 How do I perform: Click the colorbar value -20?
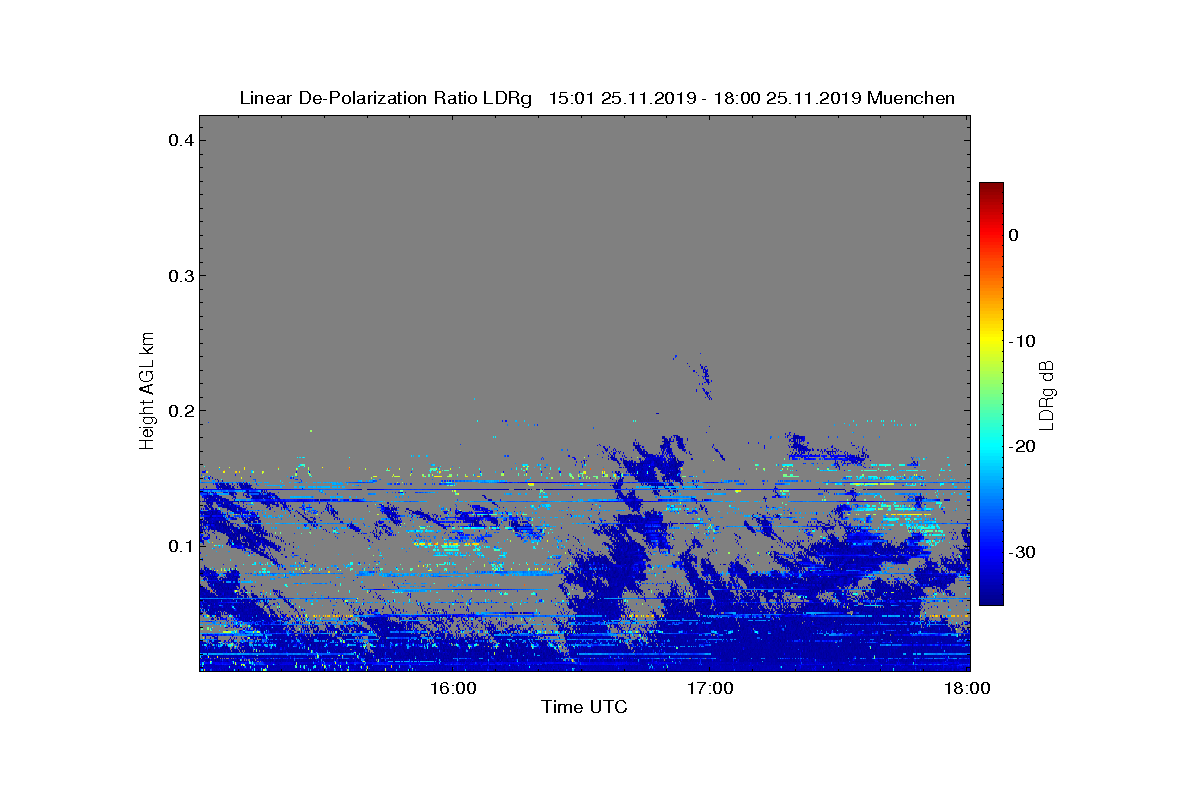coord(1021,446)
